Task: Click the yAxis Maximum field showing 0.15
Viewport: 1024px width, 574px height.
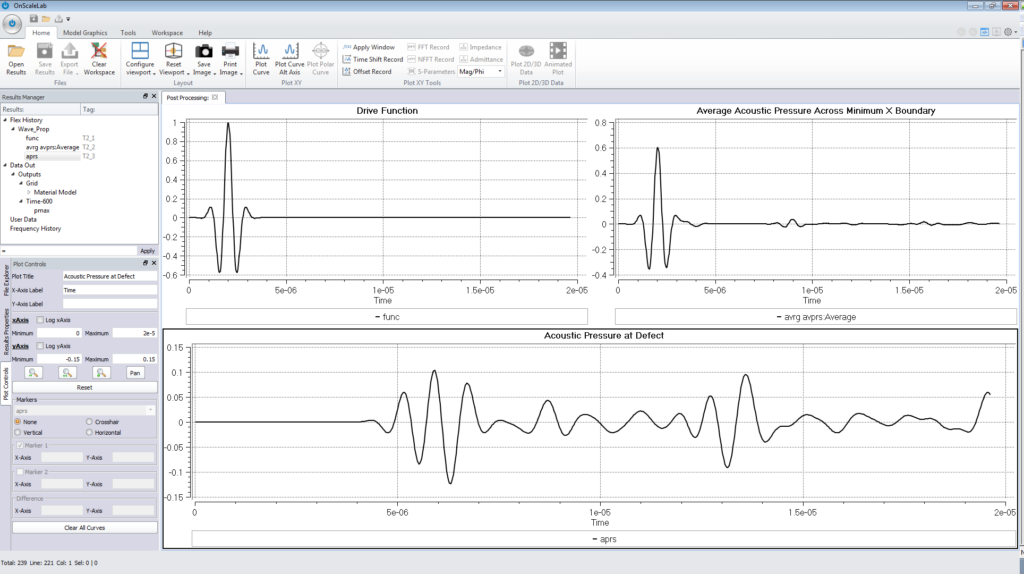Action: pos(135,359)
